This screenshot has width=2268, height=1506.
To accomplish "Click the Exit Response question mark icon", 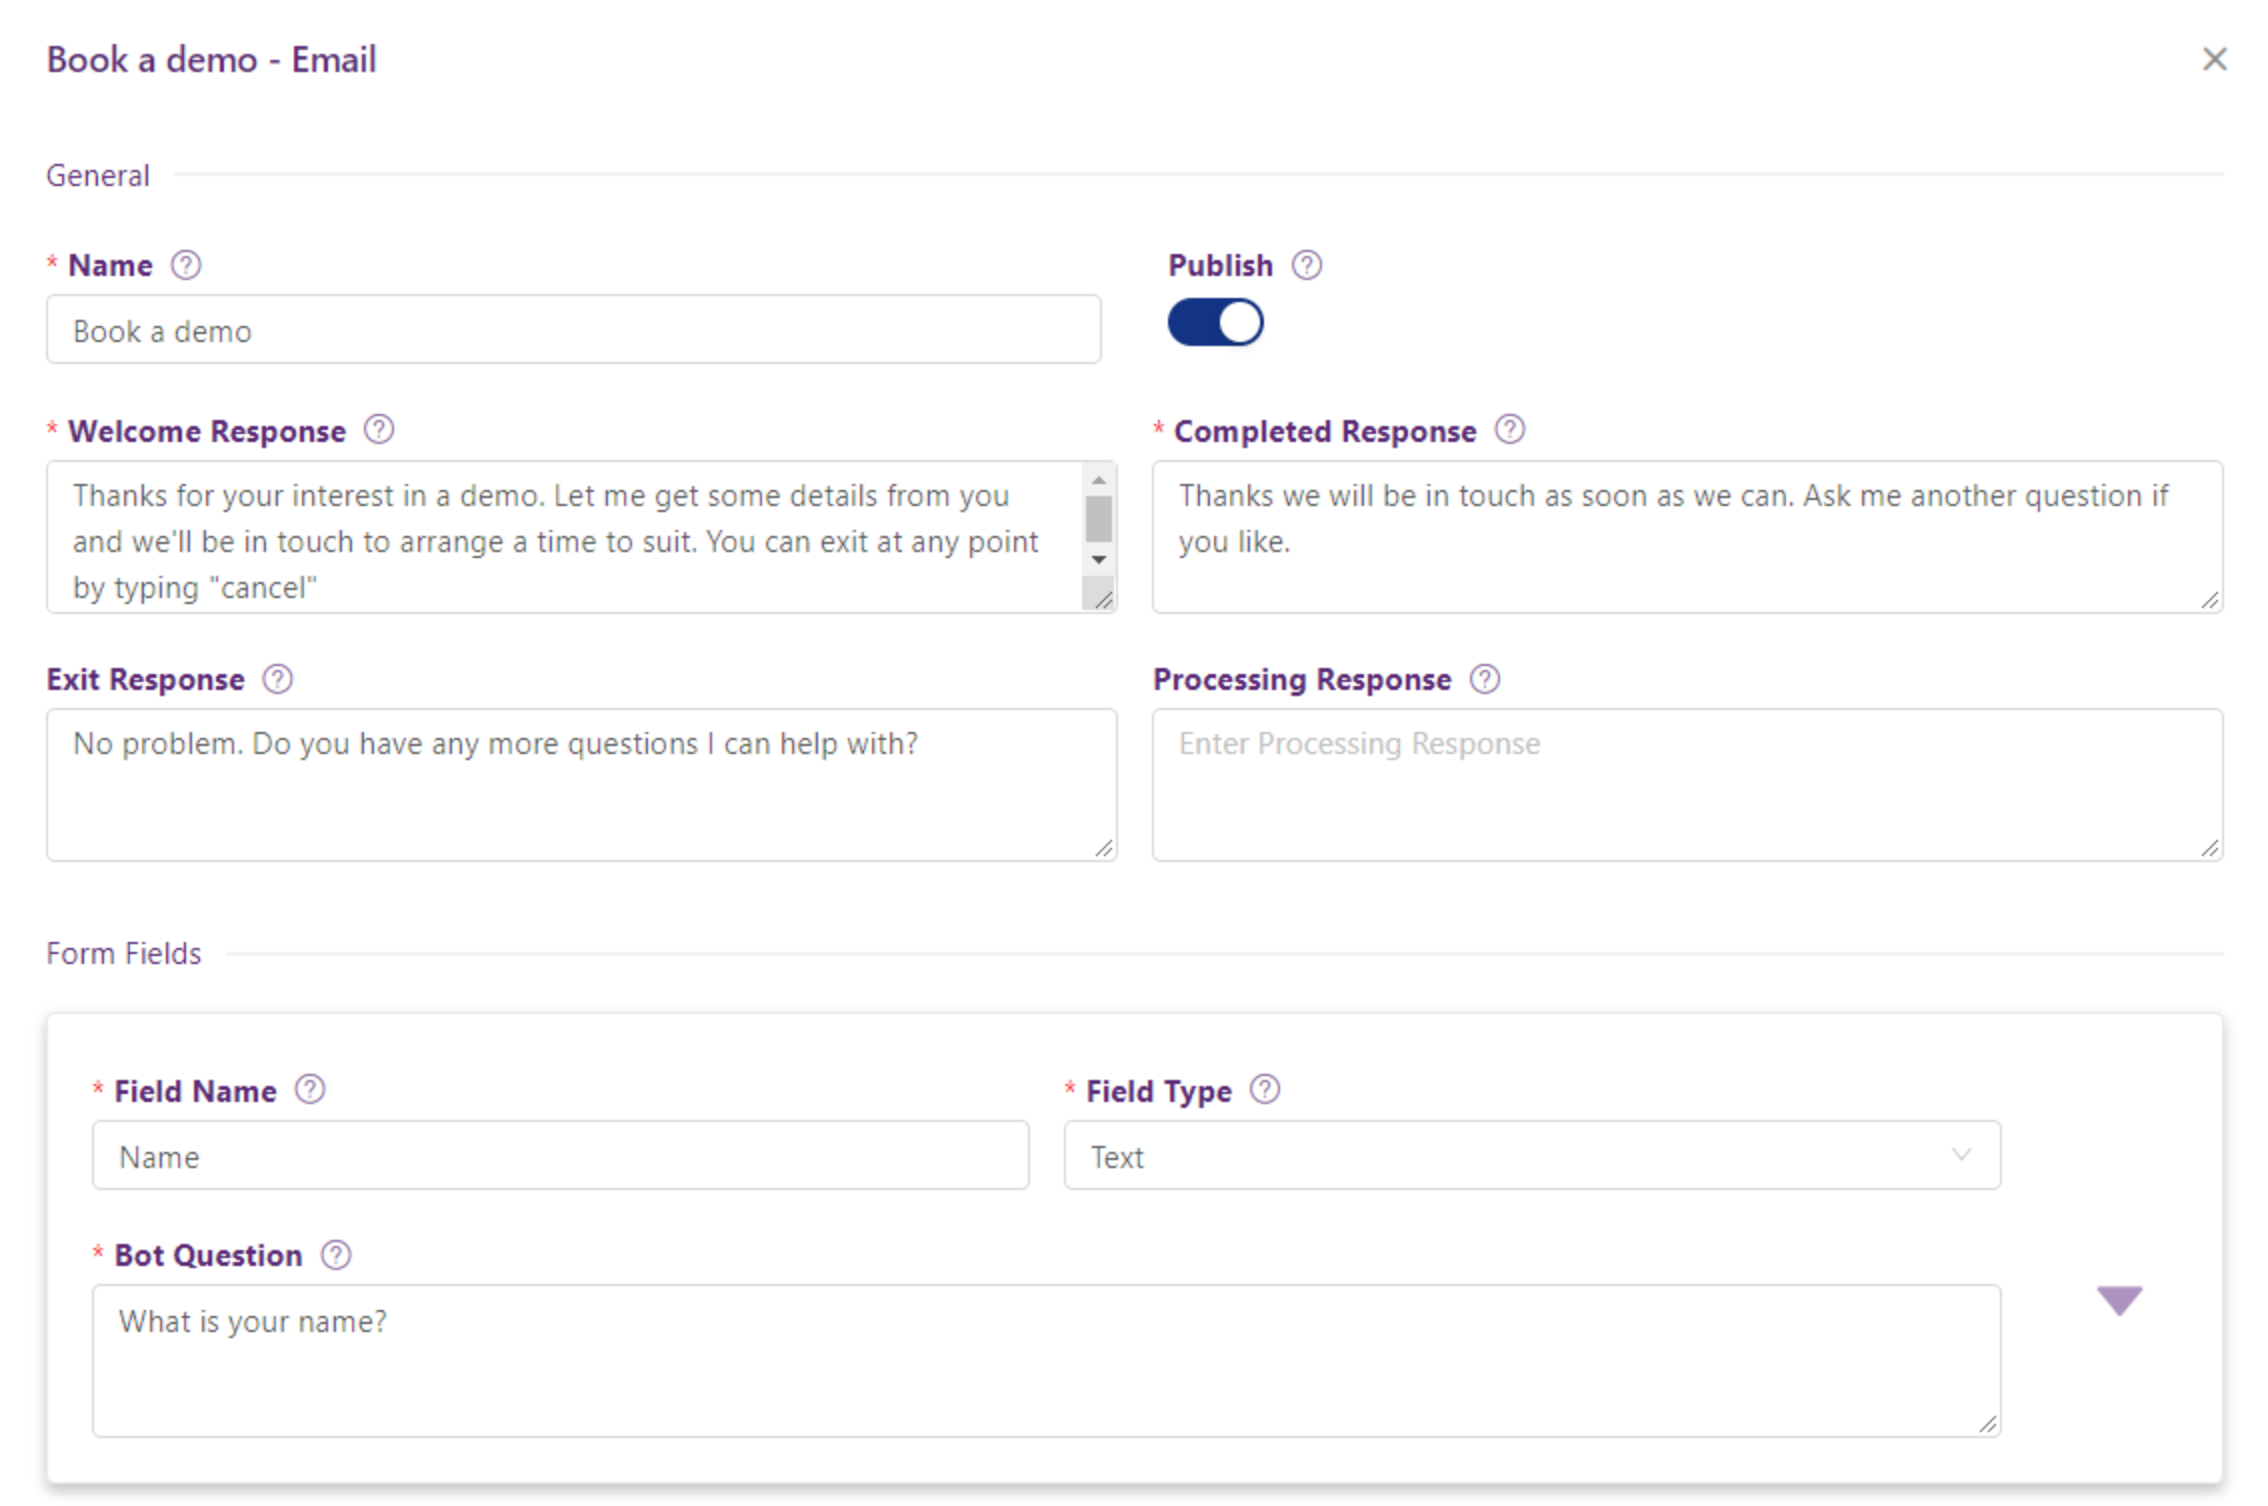I will point(277,679).
